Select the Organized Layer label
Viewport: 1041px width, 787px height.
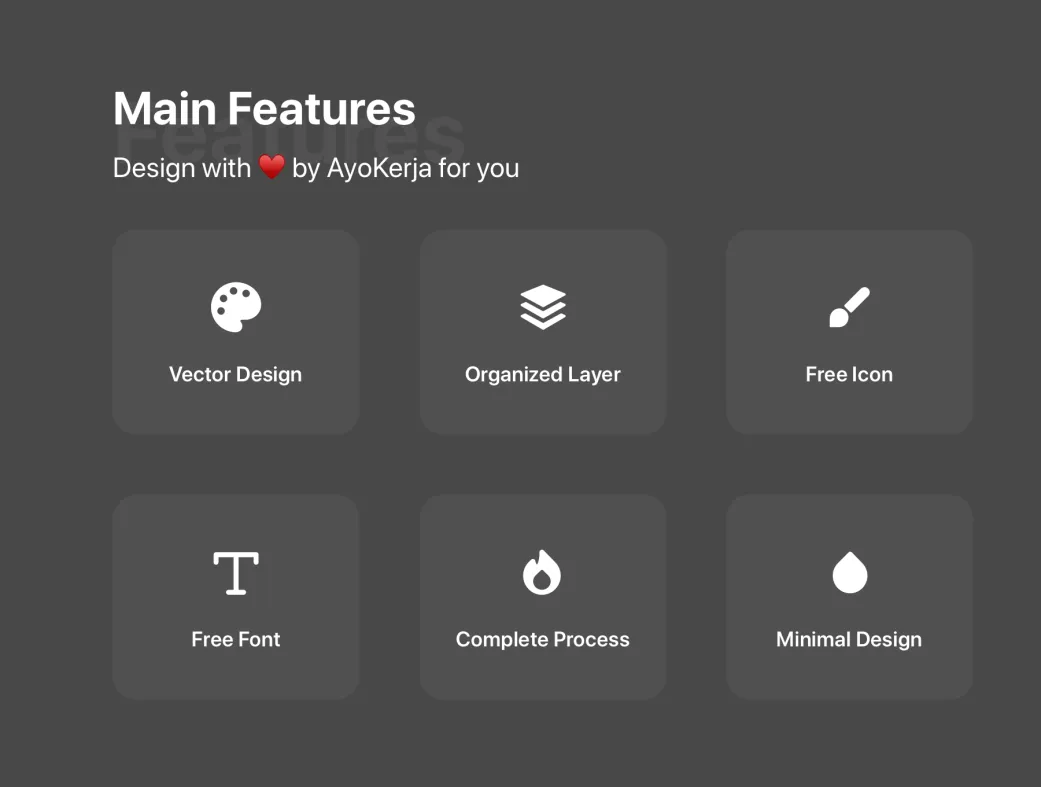543,375
